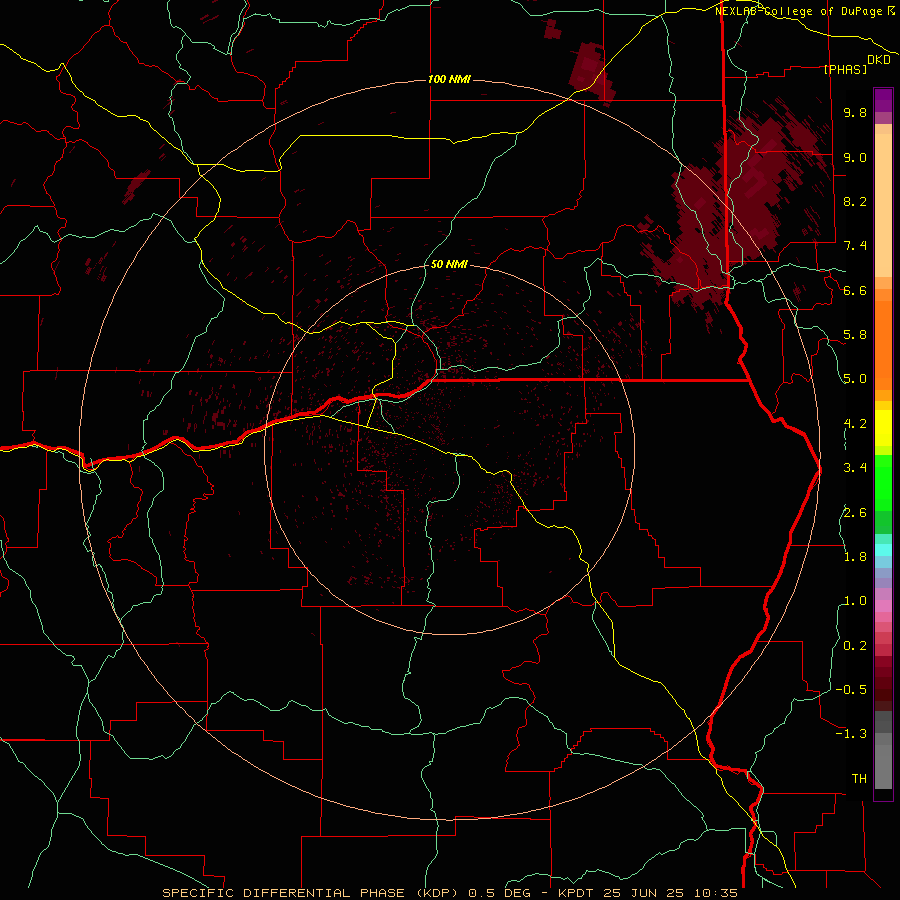
Task: Select the cyan color bar segment
Action: [883, 549]
